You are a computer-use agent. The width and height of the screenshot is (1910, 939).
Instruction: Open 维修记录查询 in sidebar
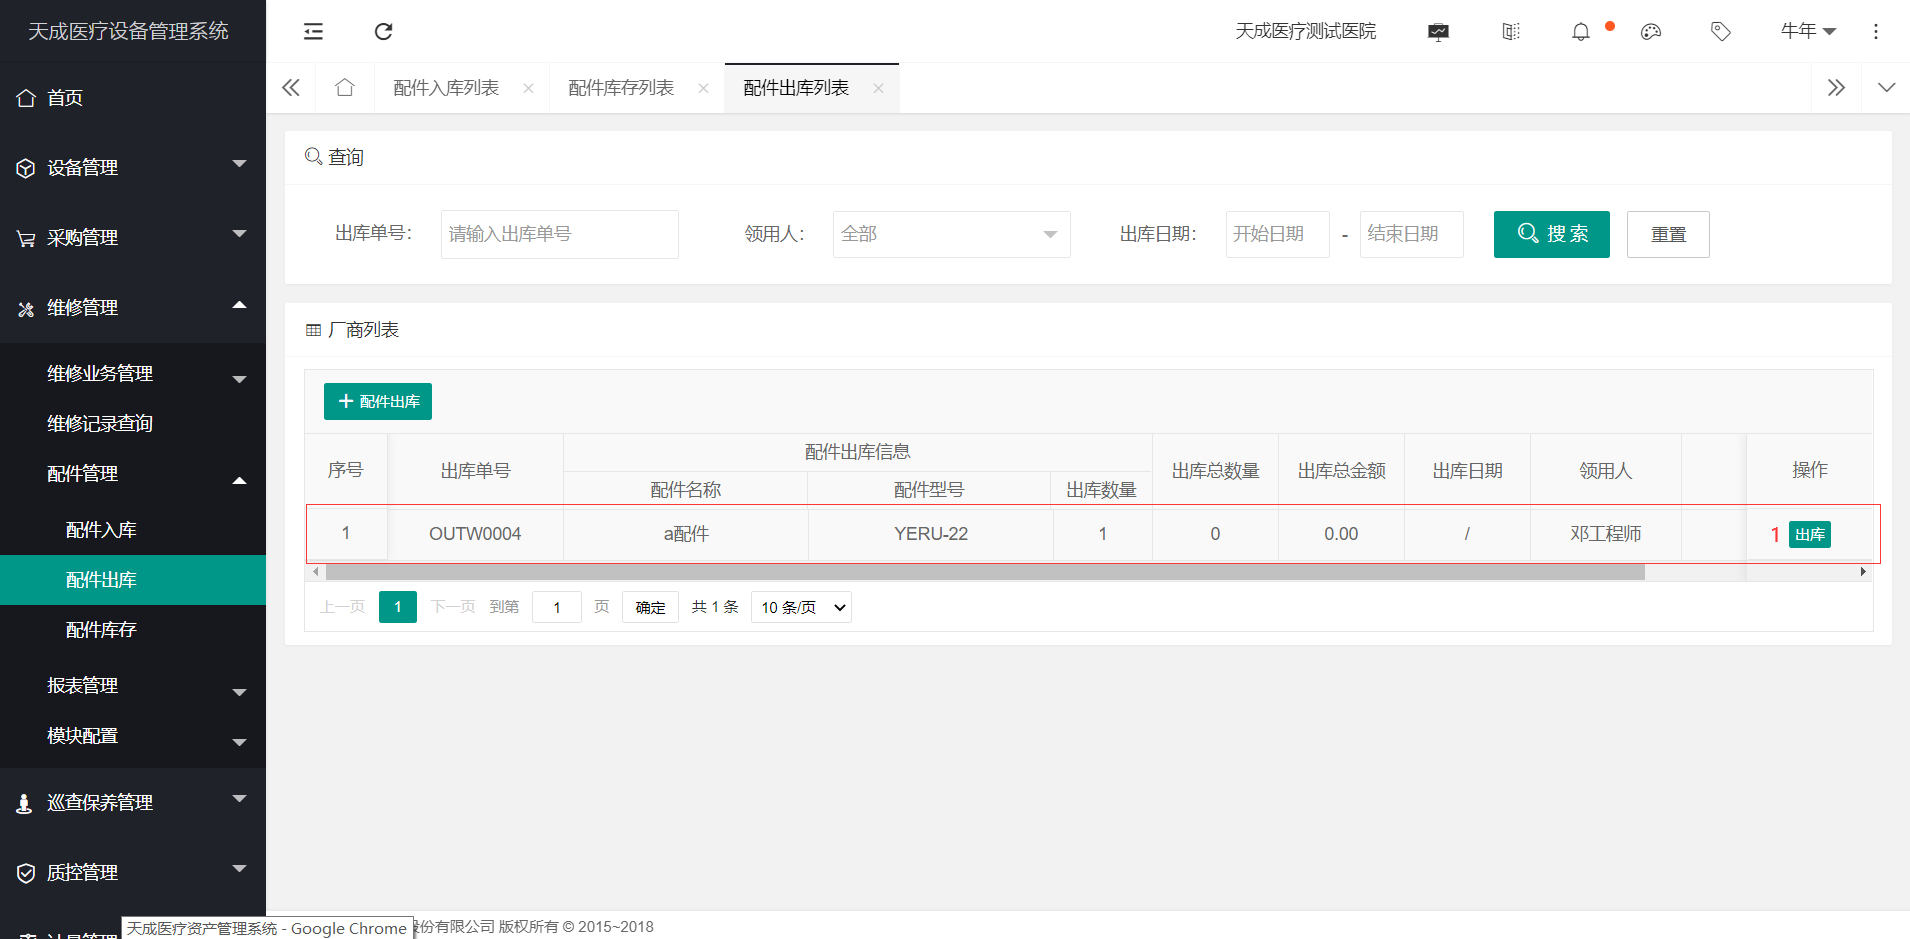pos(133,424)
